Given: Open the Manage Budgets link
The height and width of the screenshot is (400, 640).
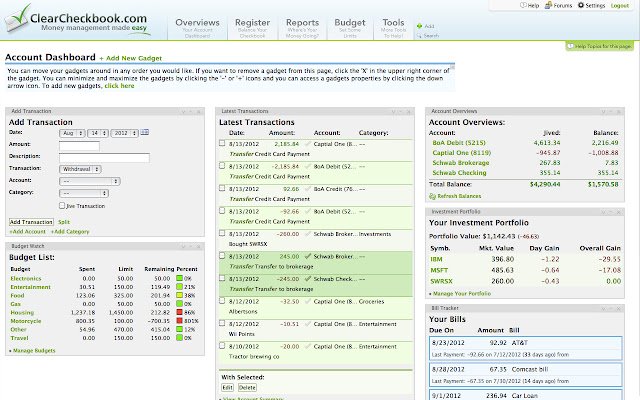Looking at the screenshot, I should (x=32, y=351).
